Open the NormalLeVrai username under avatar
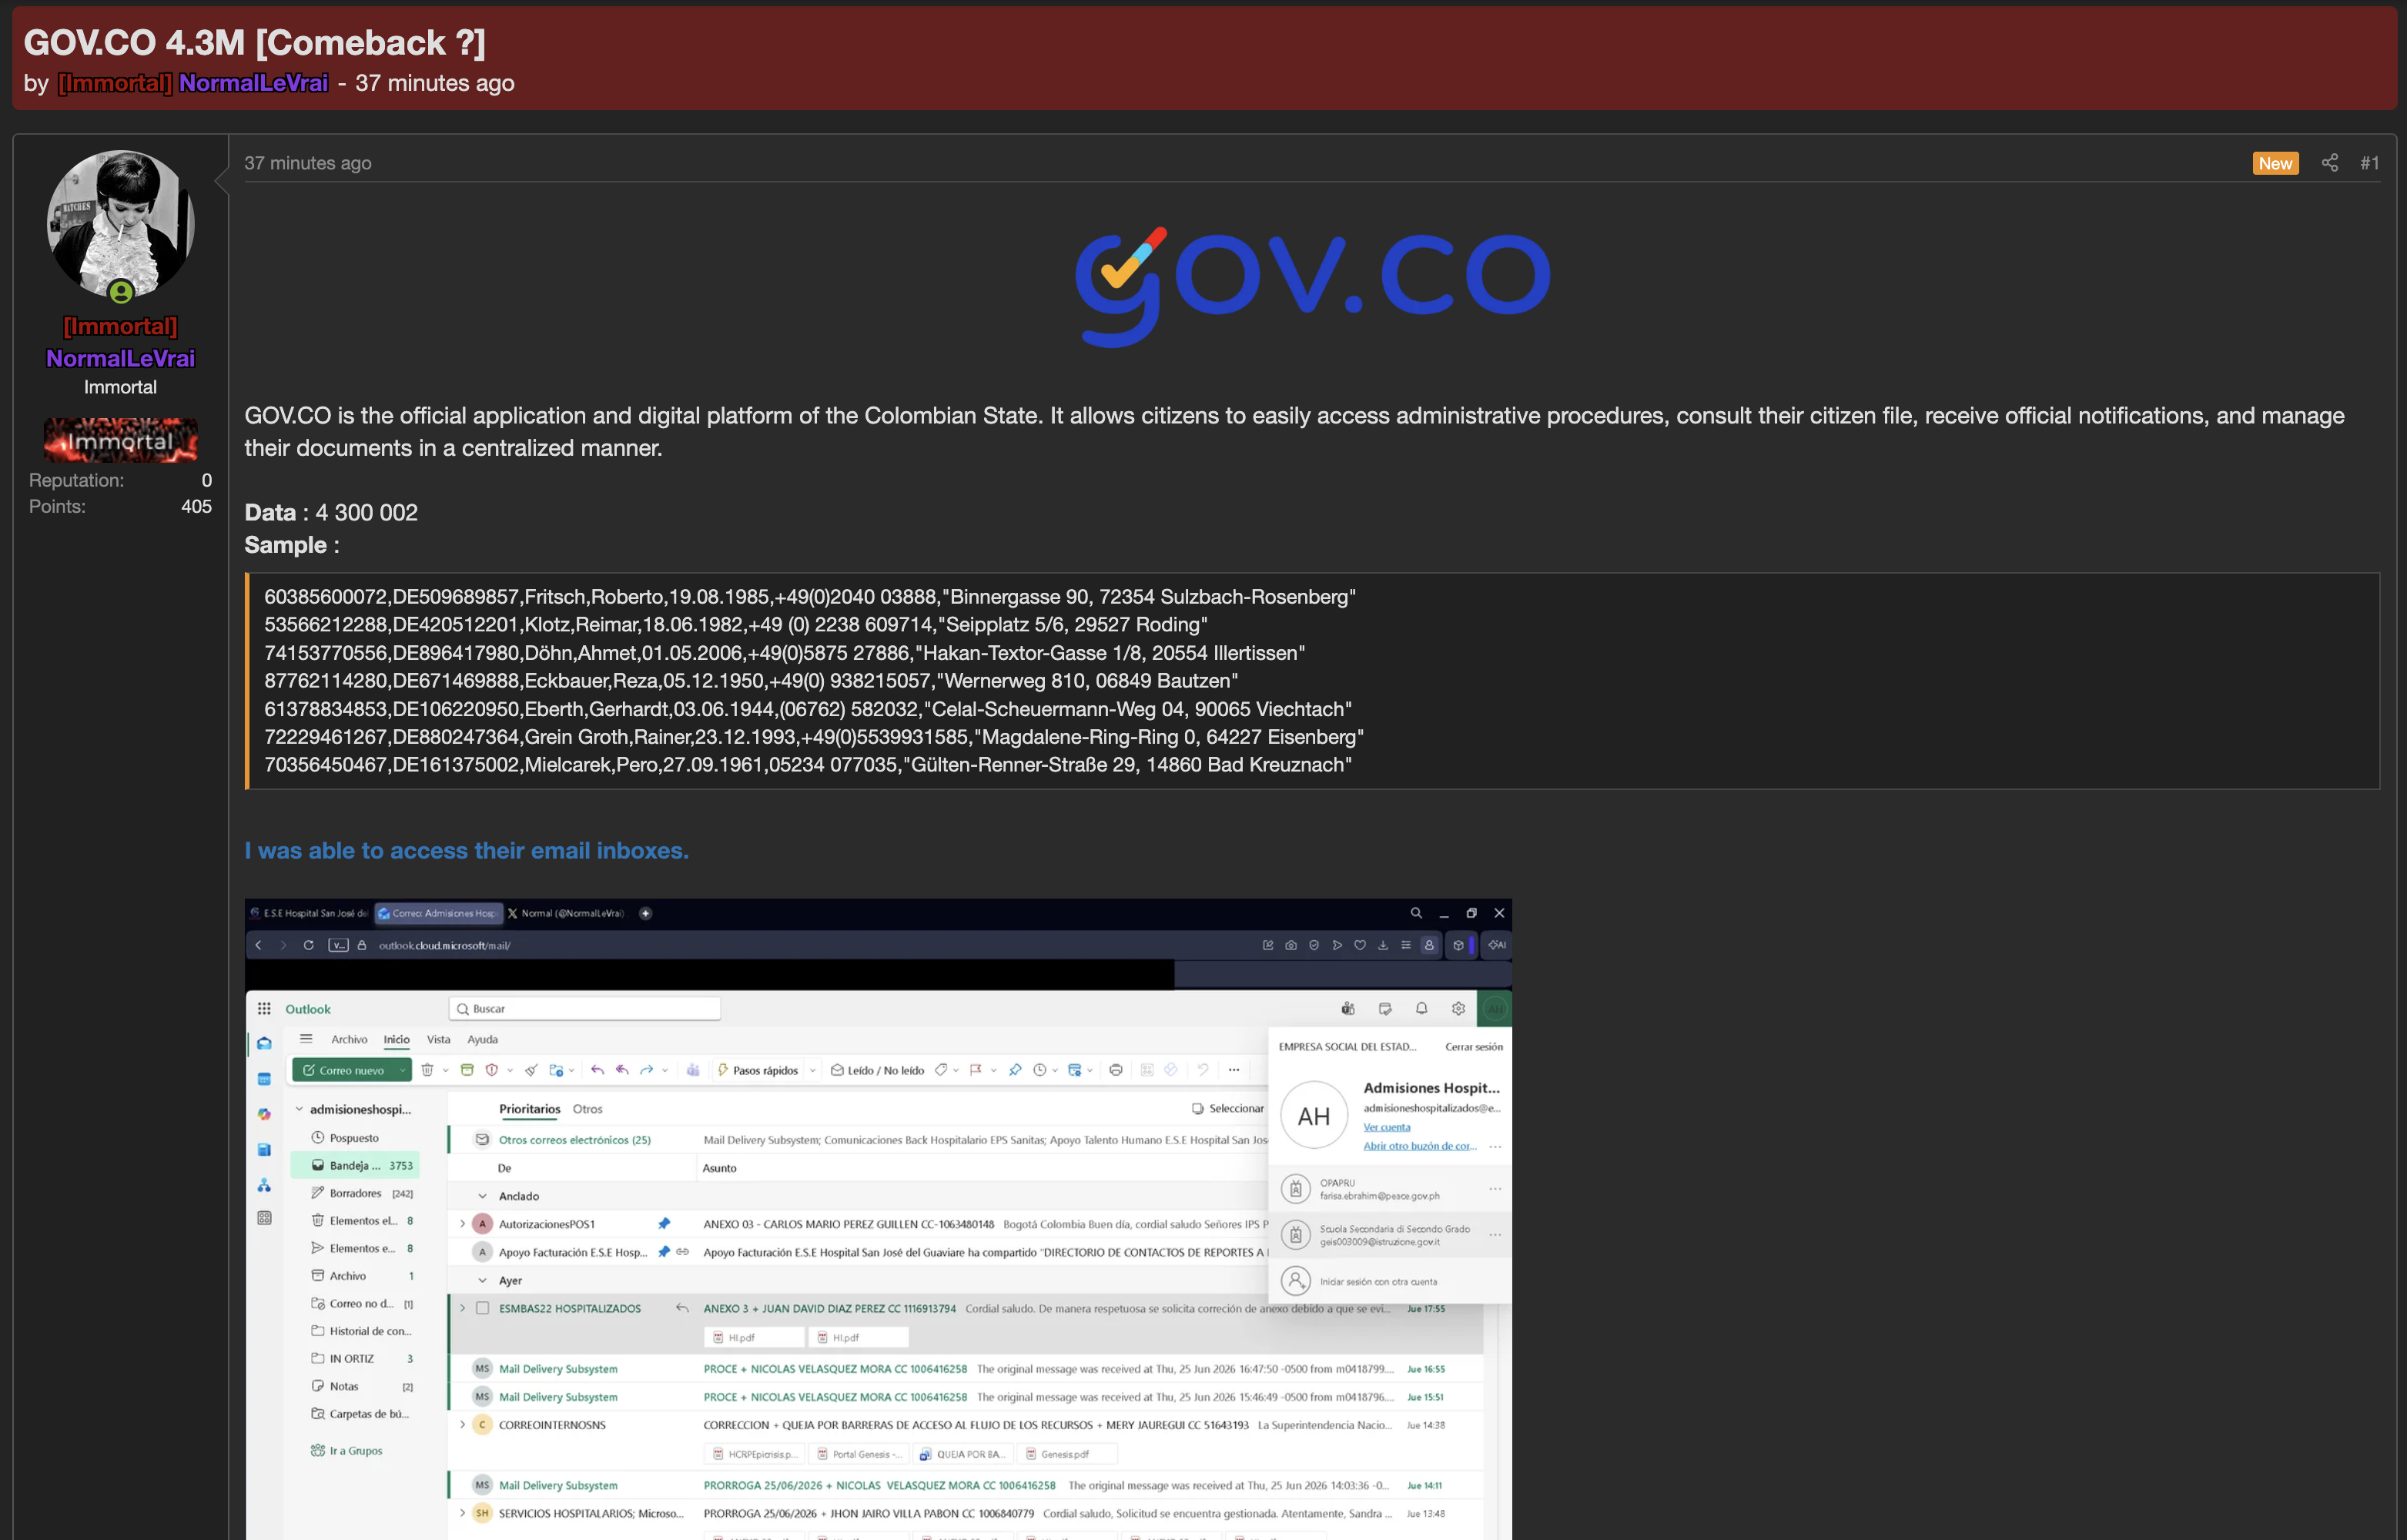This screenshot has width=2407, height=1540. click(x=120, y=358)
